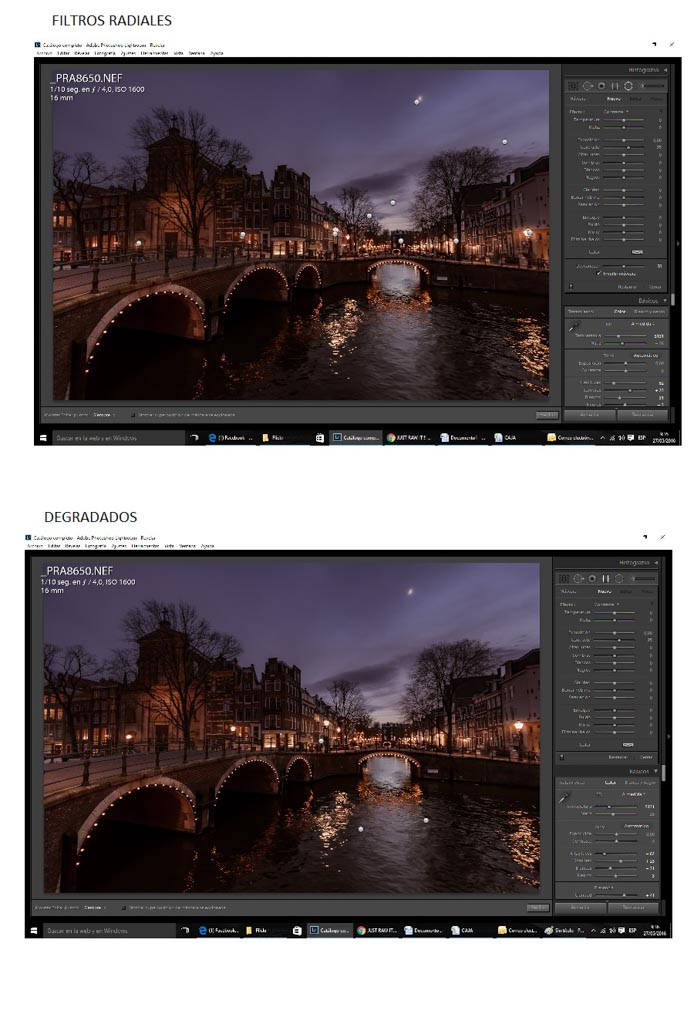
Task: Click Color swatch in FILTROS RADIALES filter panel
Action: pyautogui.click(x=637, y=251)
